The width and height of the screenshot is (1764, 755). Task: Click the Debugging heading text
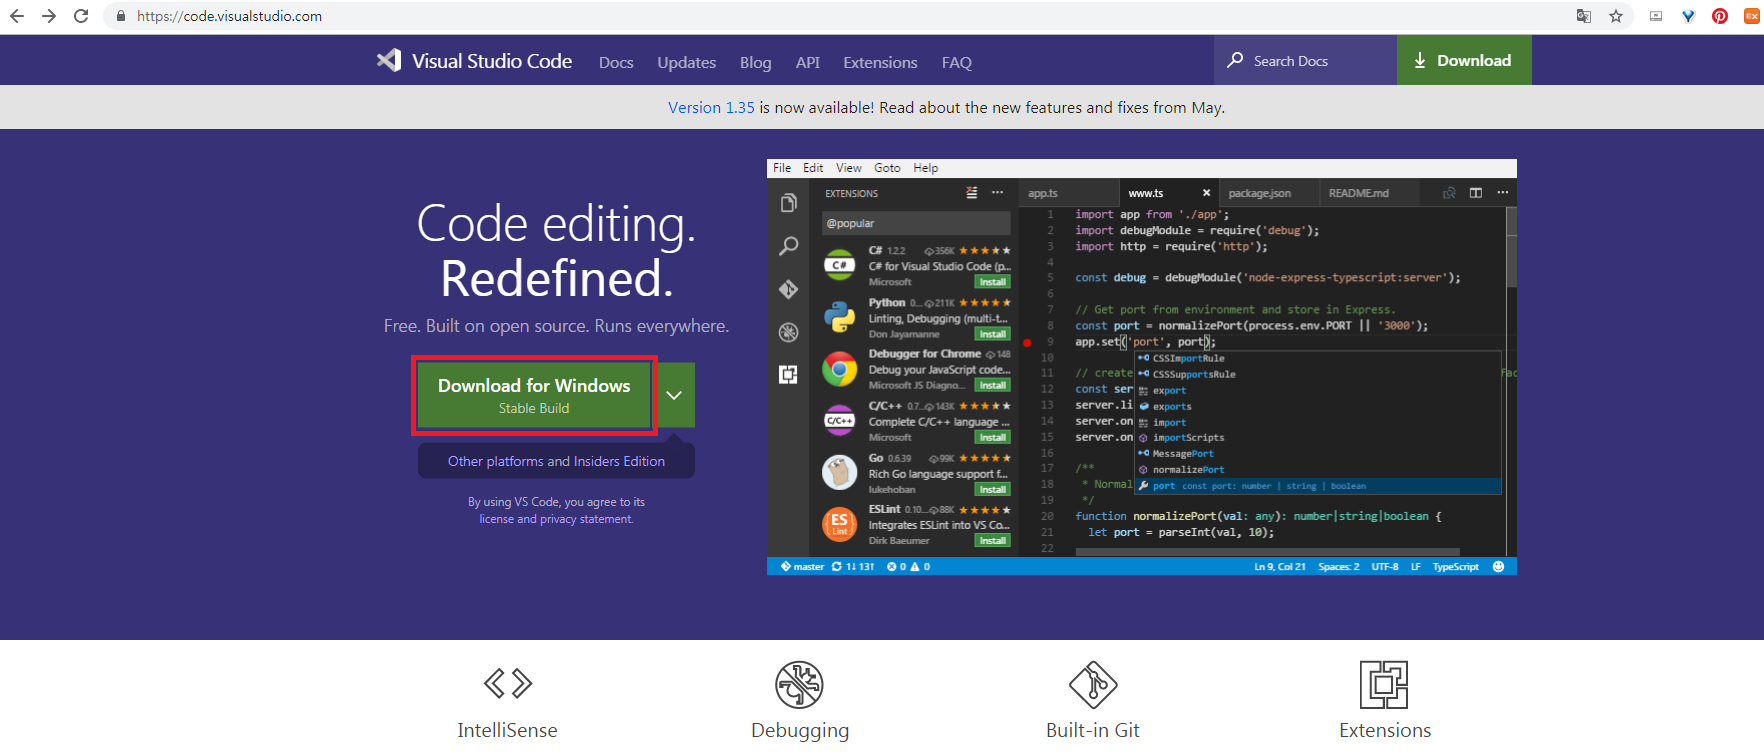pos(800,730)
